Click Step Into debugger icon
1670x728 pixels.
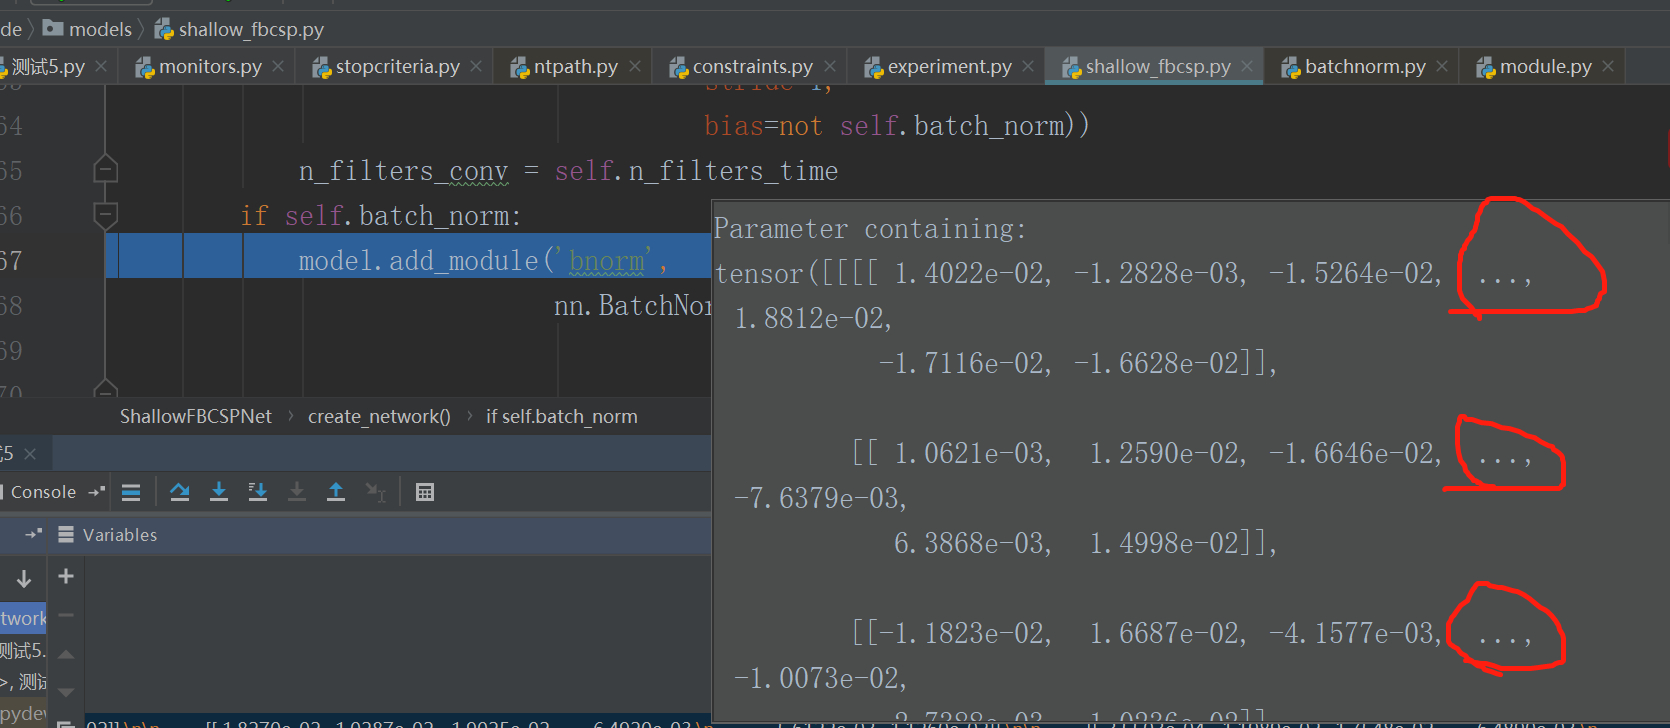pyautogui.click(x=219, y=492)
